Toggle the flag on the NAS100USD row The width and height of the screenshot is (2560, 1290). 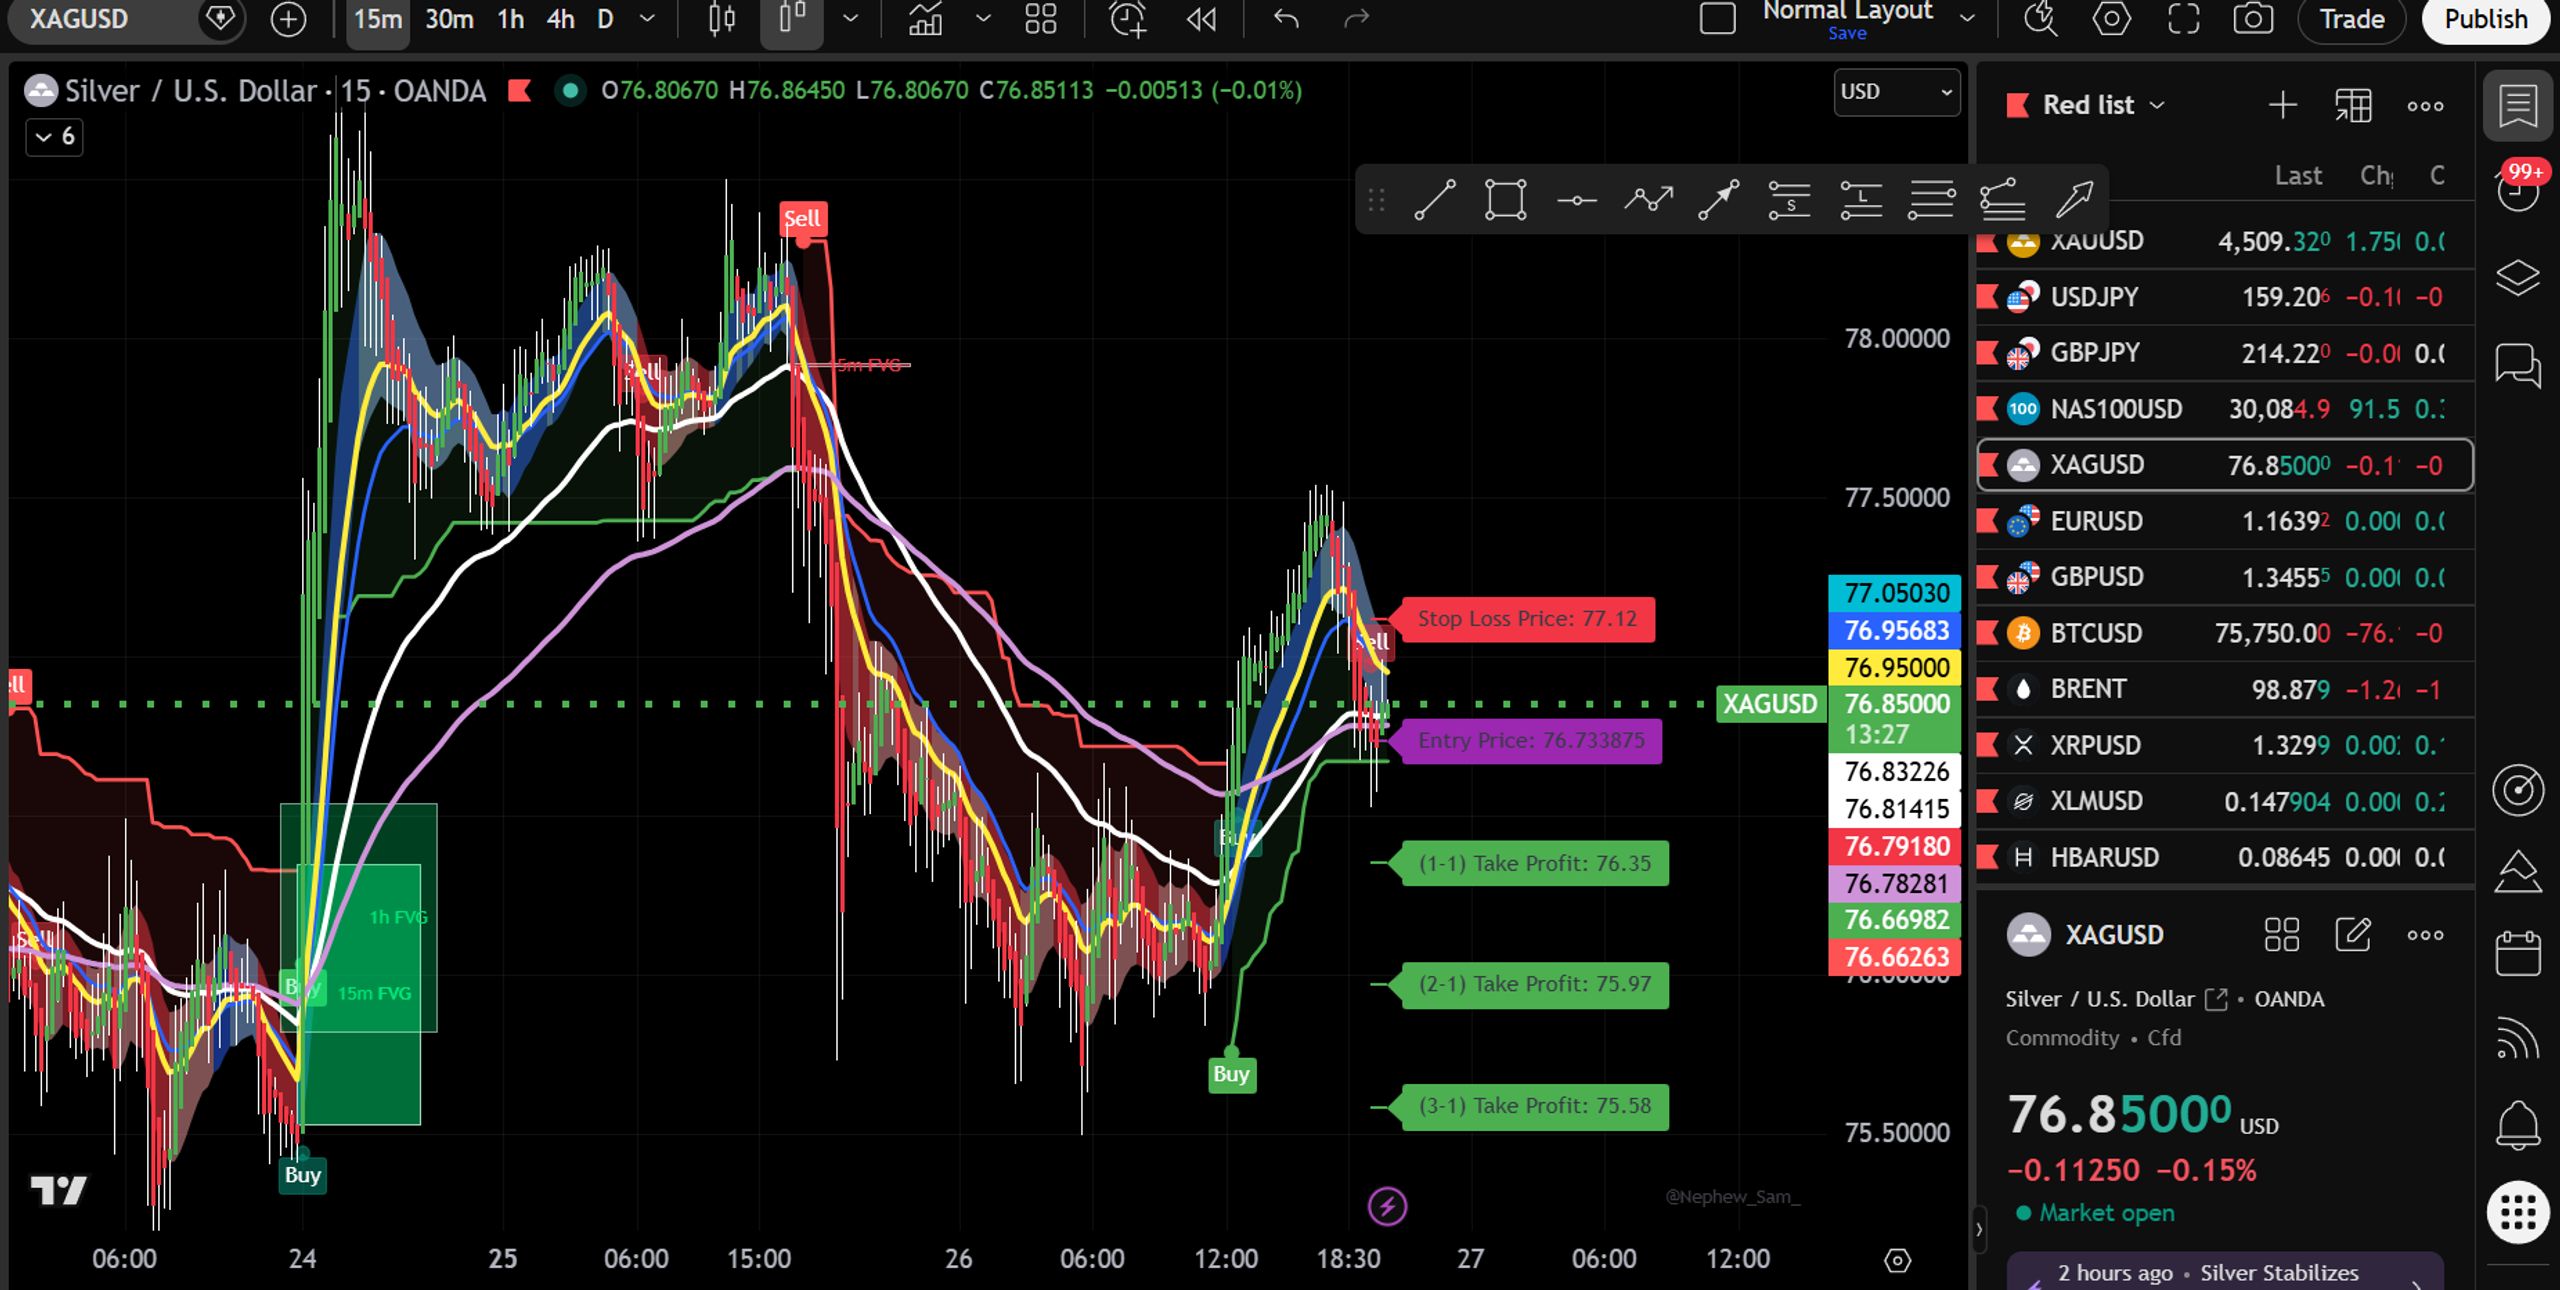1988,409
